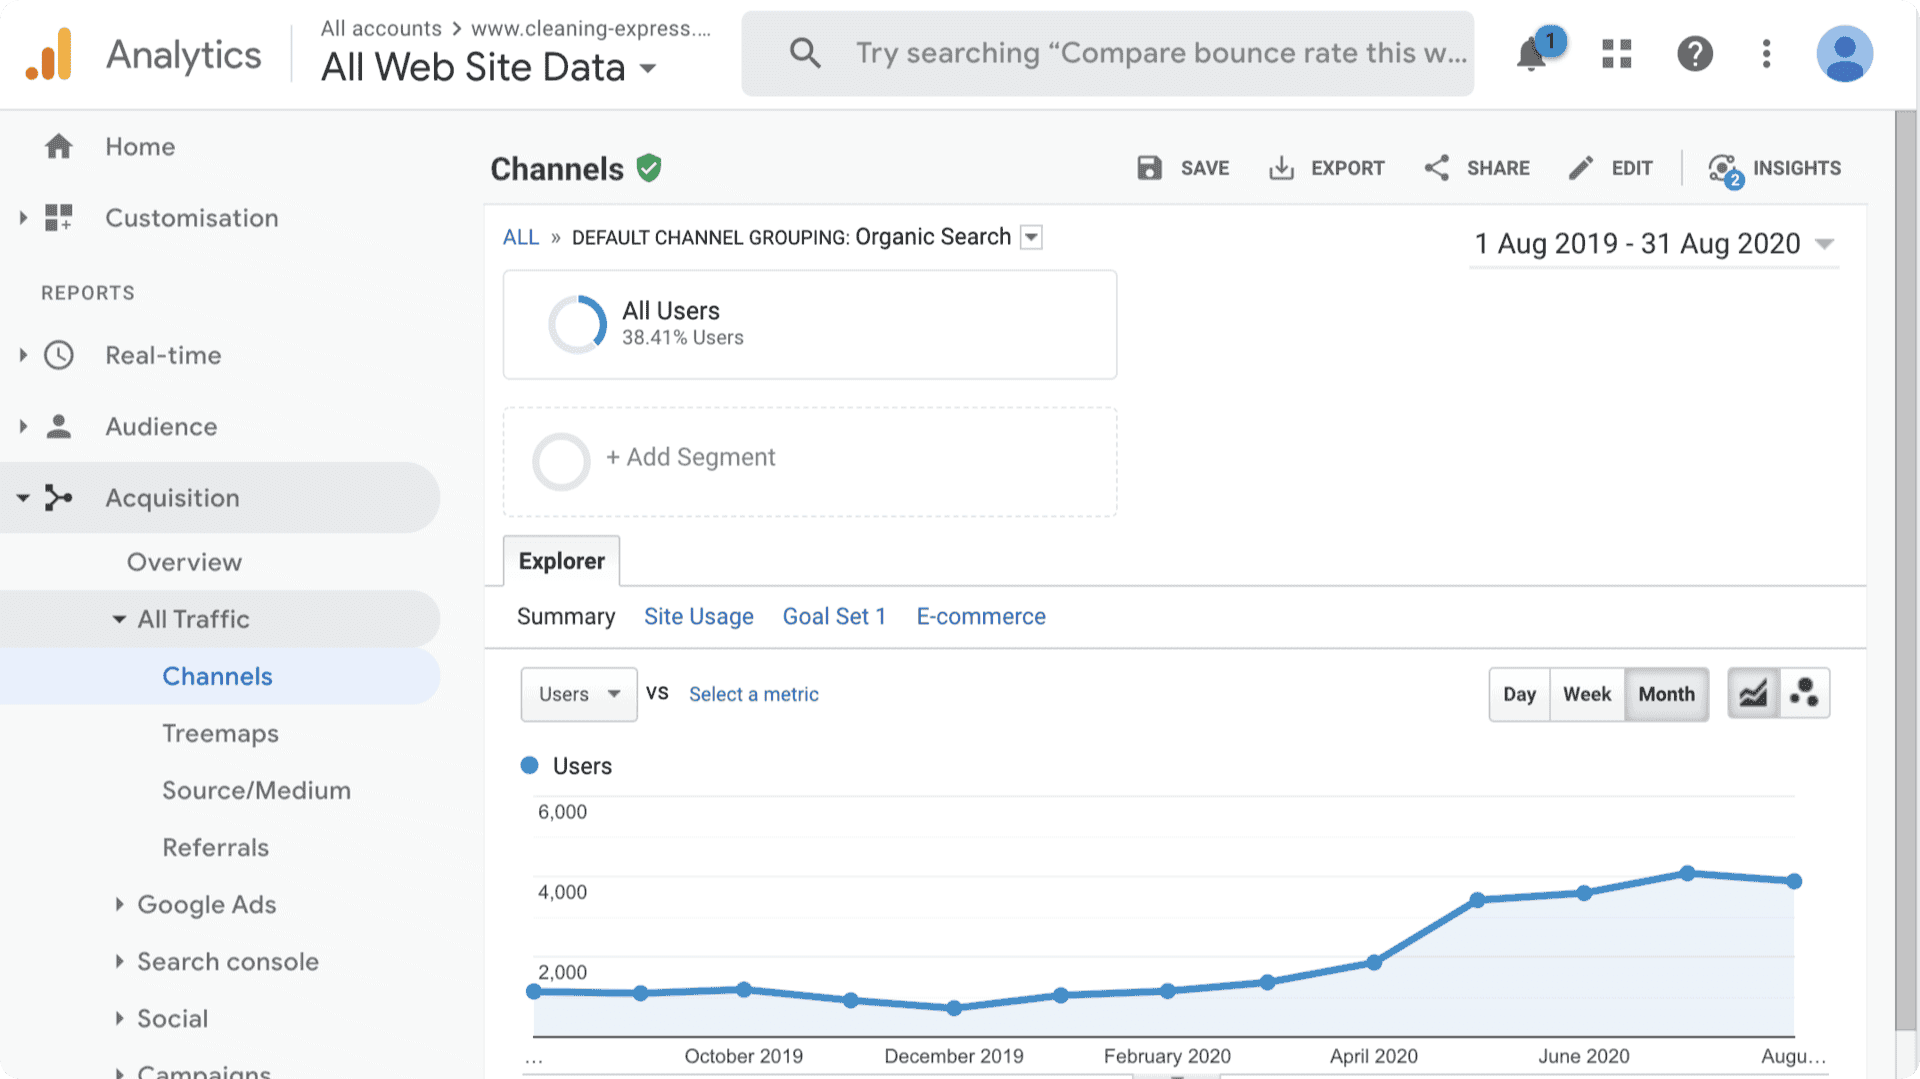1920x1079 pixels.
Task: Open the three-dot more options menu
Action: point(1766,54)
